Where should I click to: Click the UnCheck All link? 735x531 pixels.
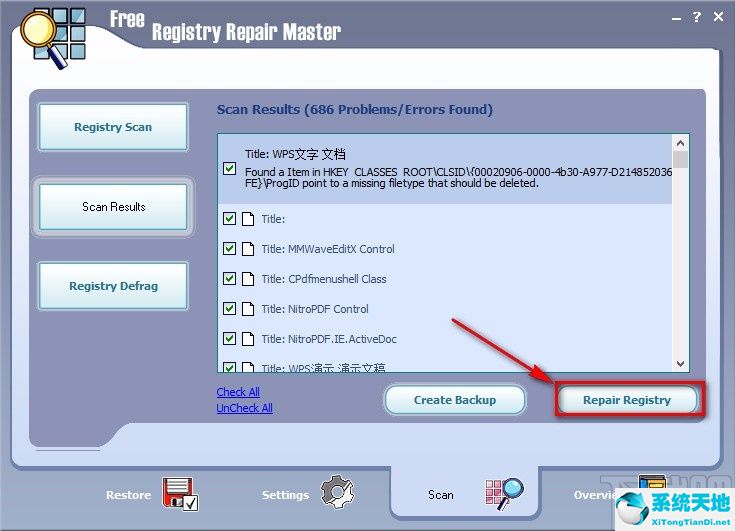tap(244, 408)
